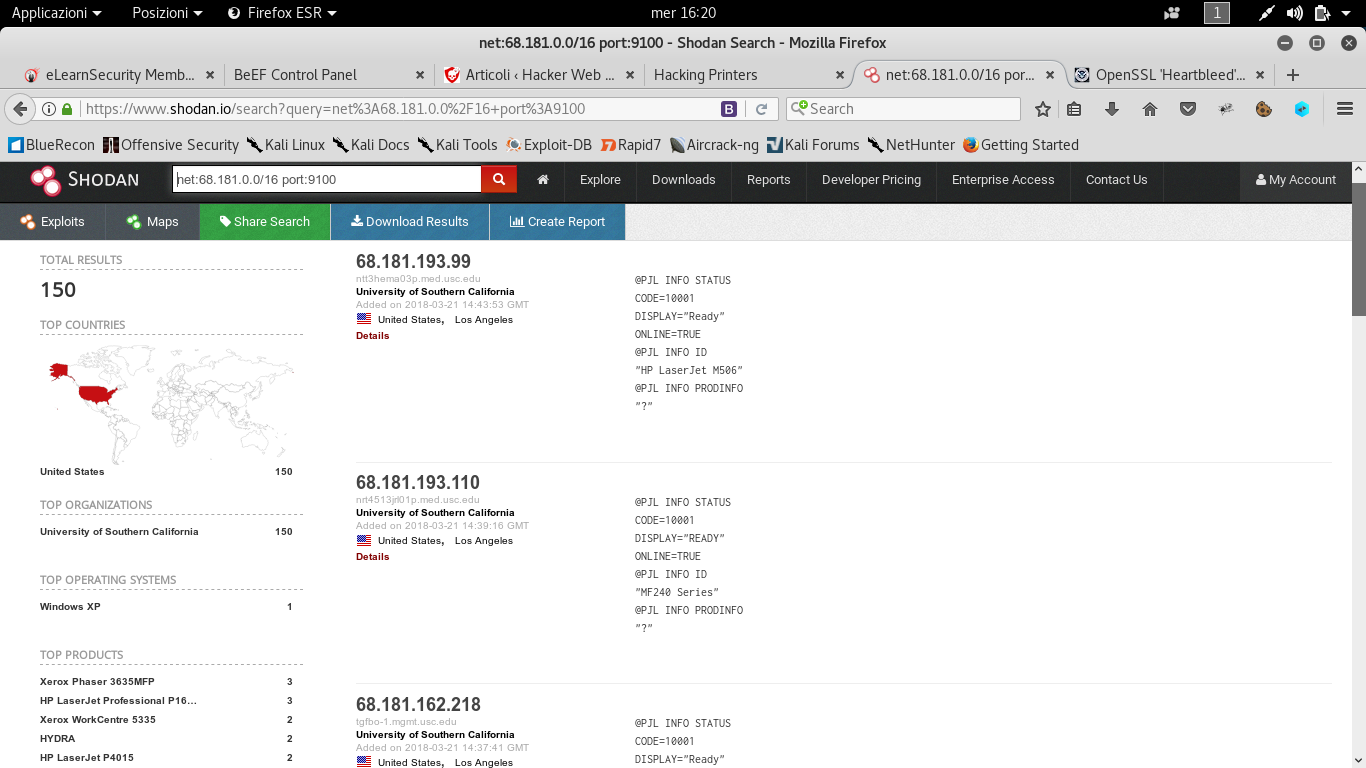This screenshot has height=768, width=1366.
Task: Click the Download Results button
Action: 410,222
